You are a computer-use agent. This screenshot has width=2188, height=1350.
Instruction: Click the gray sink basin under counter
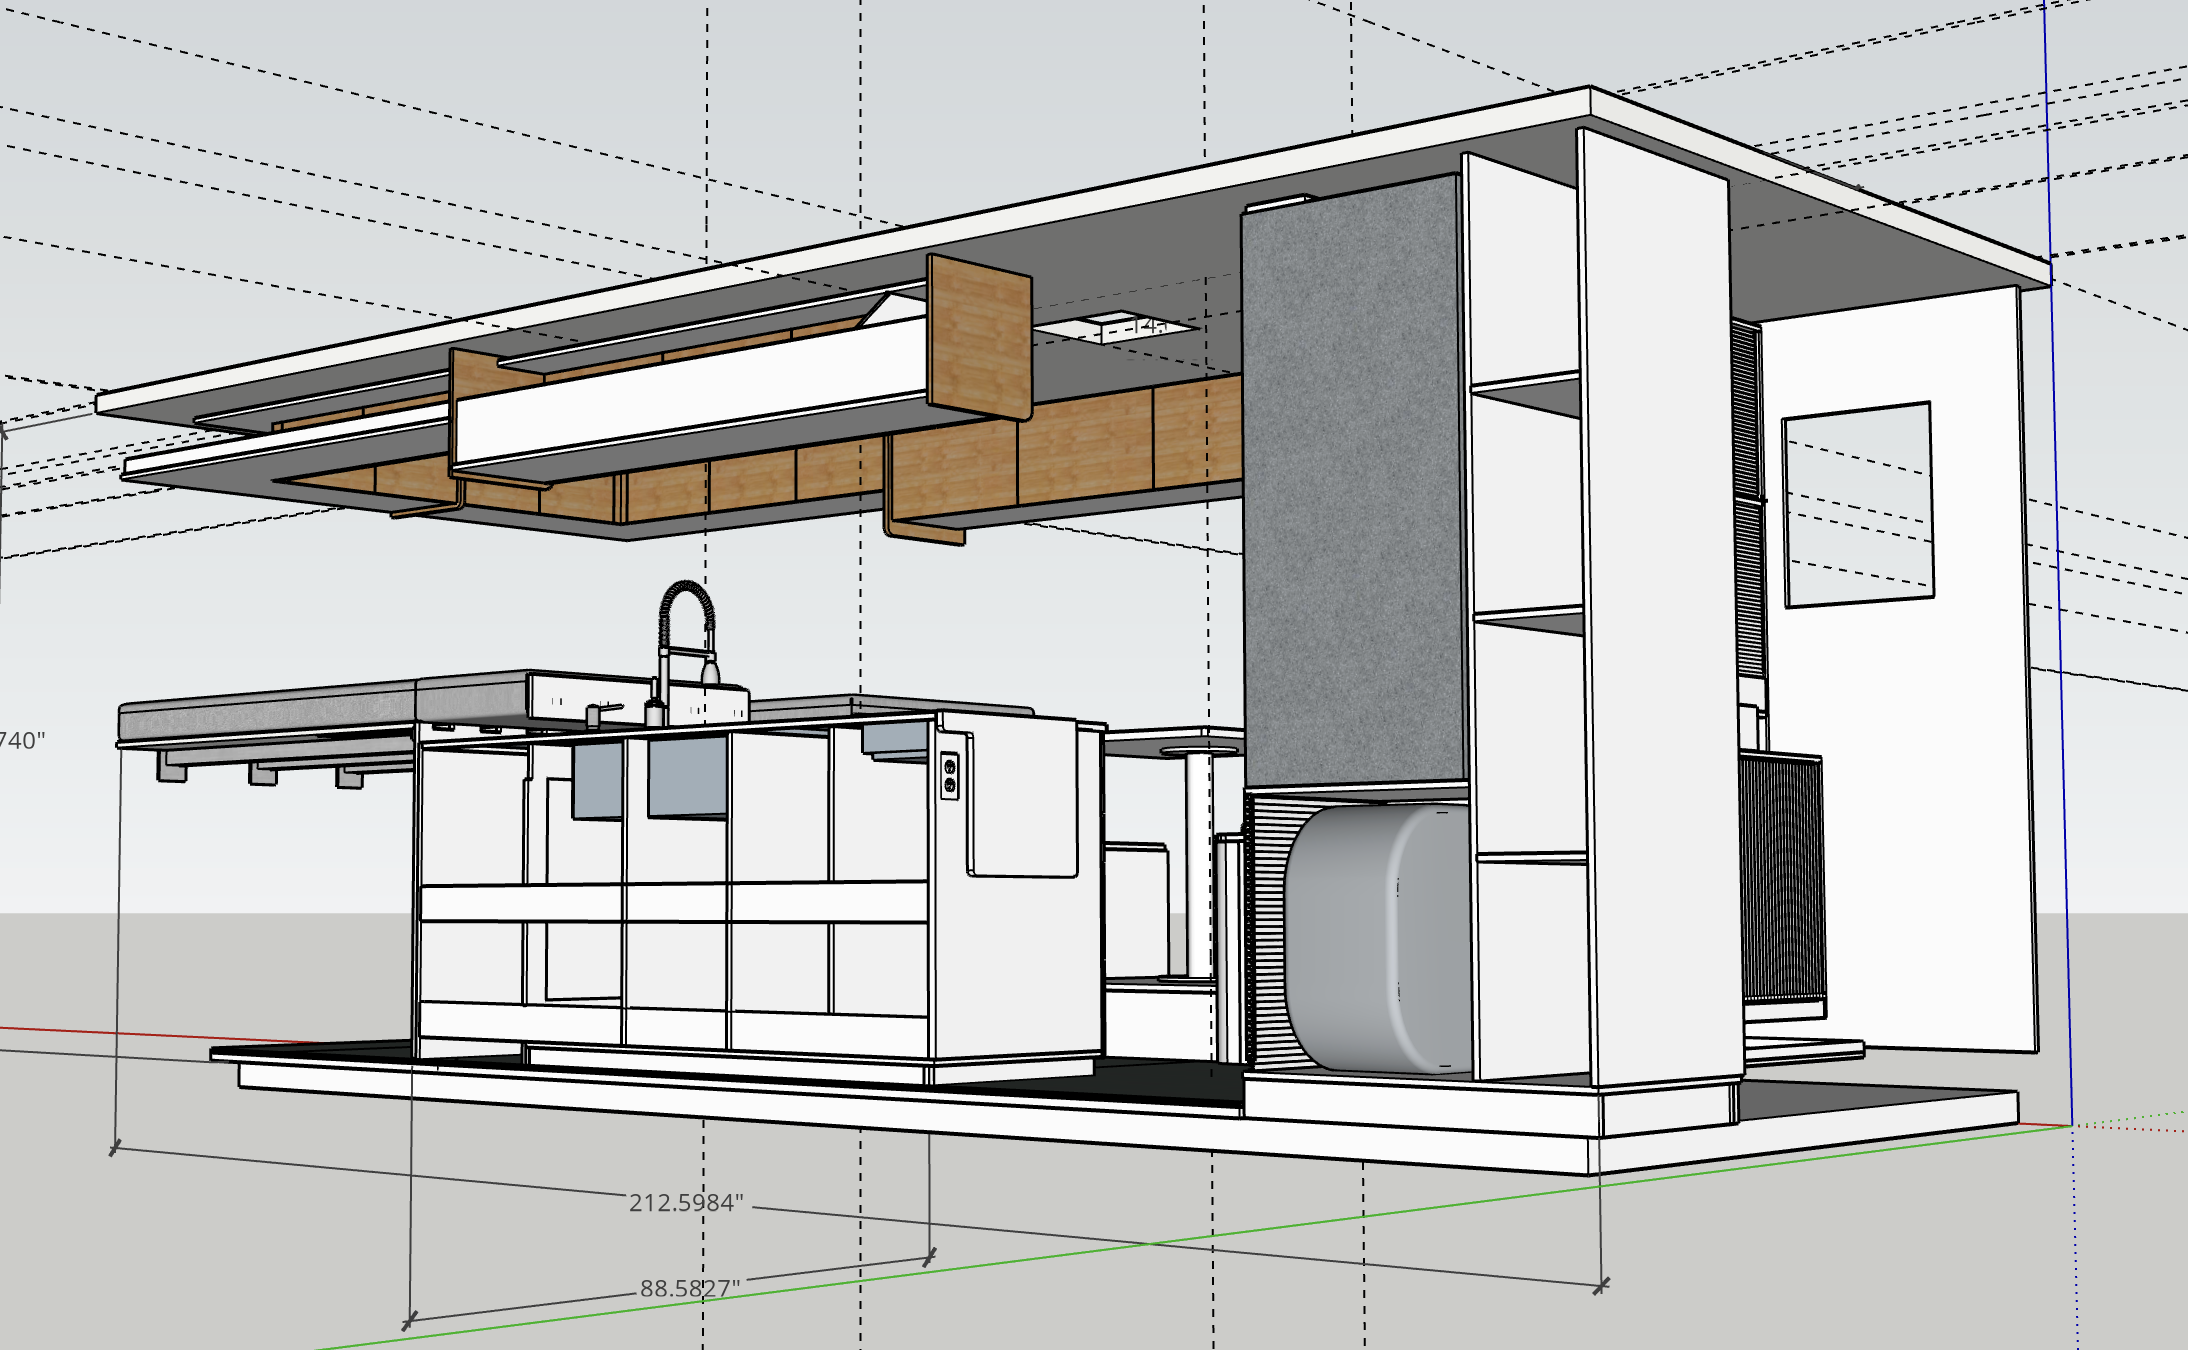687,777
